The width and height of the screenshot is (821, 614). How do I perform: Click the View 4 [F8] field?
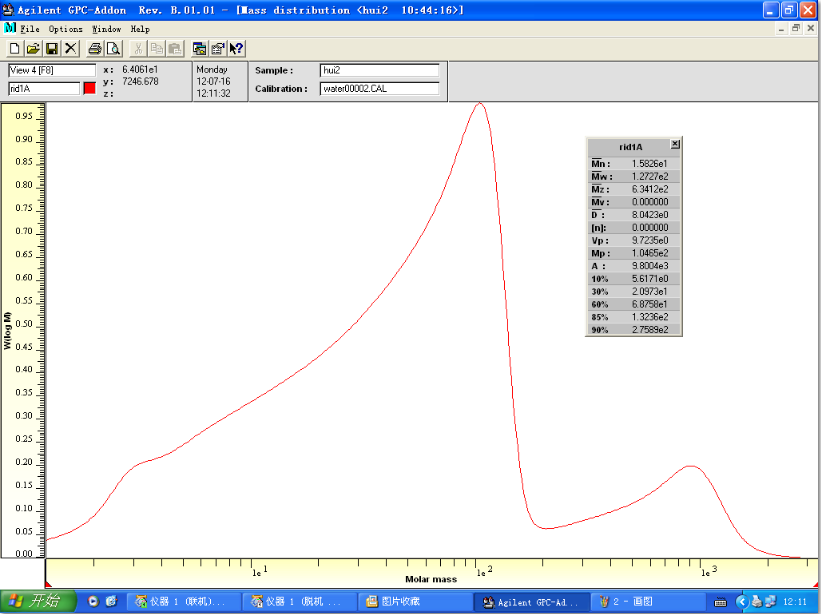(x=52, y=70)
